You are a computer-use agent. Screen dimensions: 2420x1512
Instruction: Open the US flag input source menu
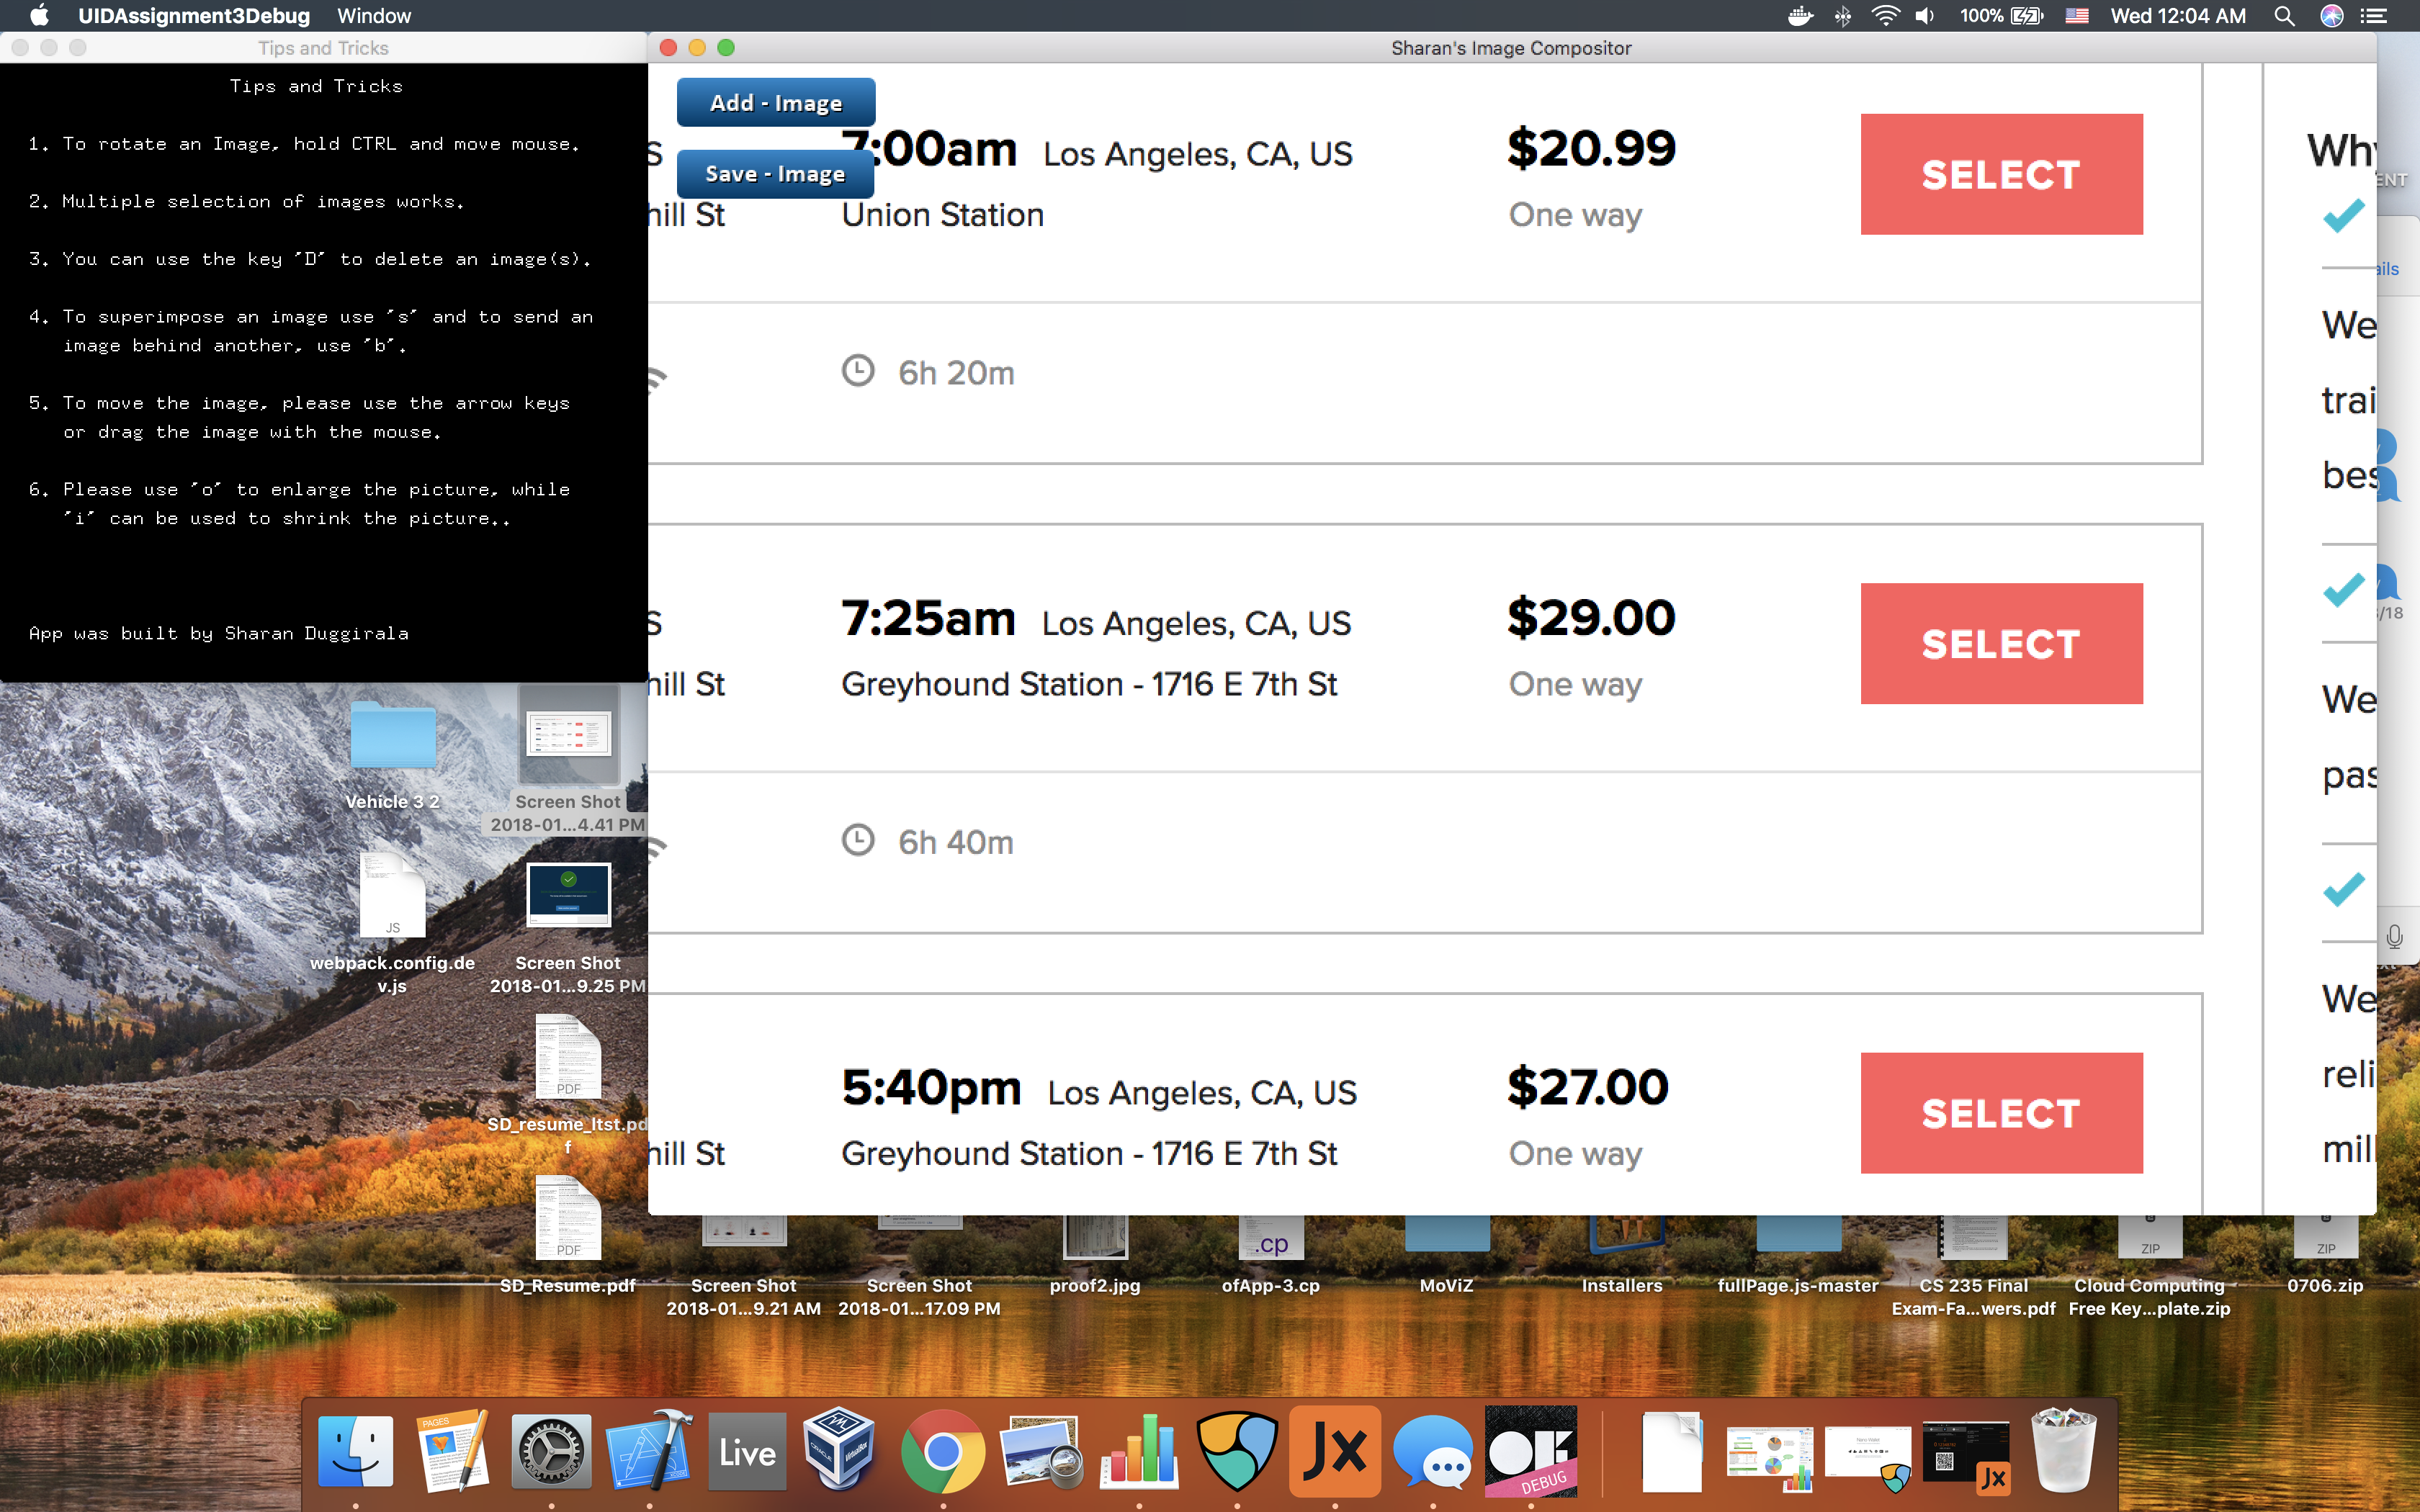2077,16
